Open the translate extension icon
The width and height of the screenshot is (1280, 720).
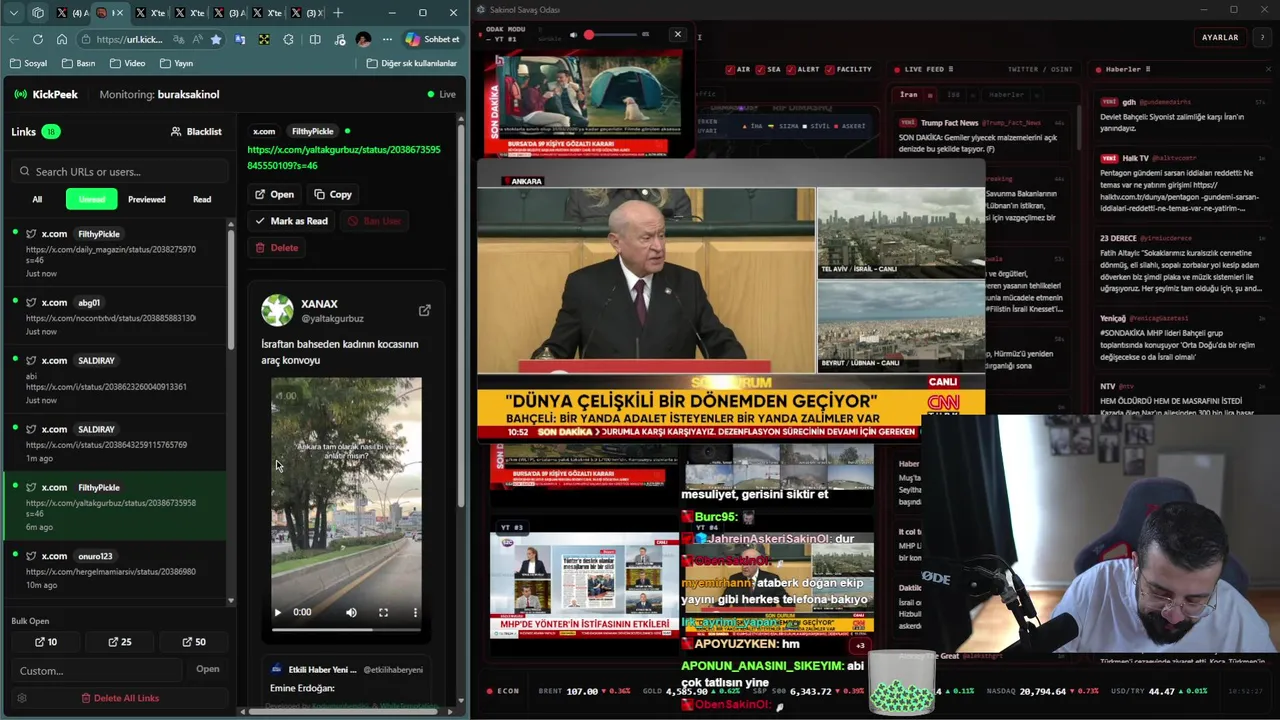(x=240, y=39)
